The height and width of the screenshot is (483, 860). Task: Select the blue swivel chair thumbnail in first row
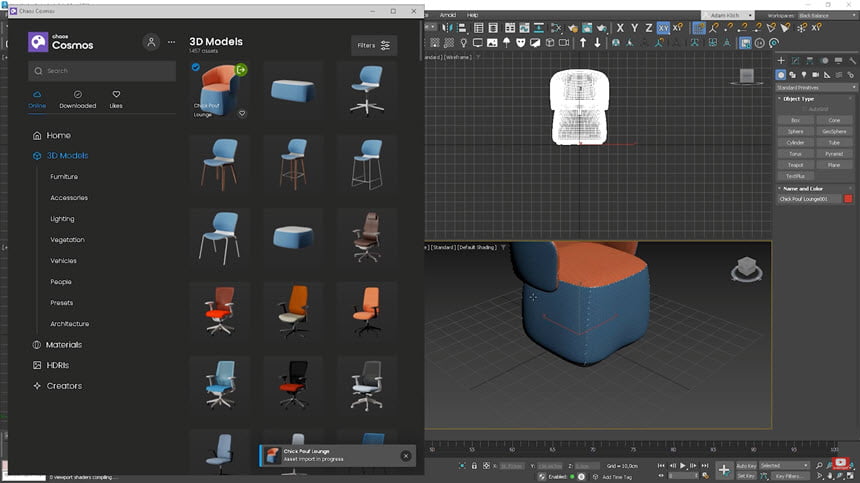click(366, 90)
